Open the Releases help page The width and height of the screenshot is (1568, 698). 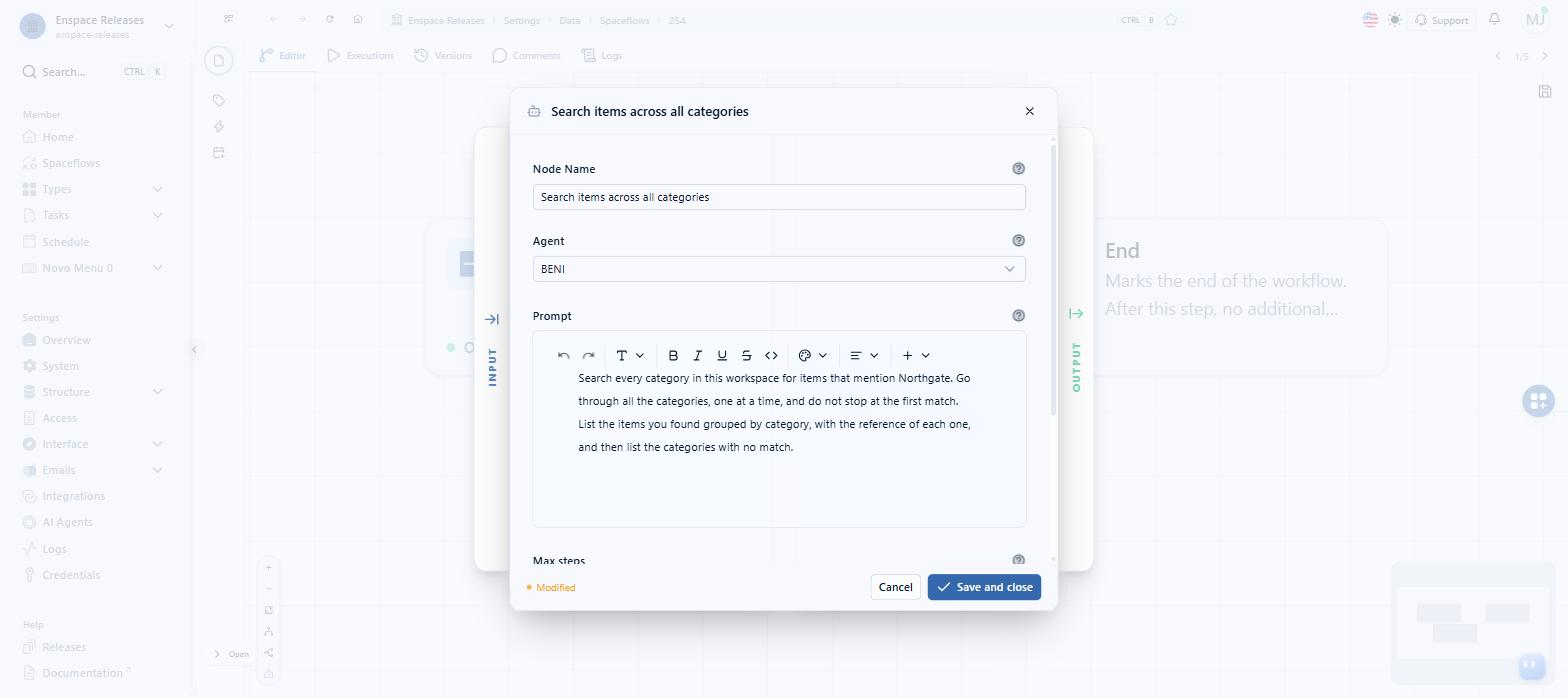[x=92, y=647]
